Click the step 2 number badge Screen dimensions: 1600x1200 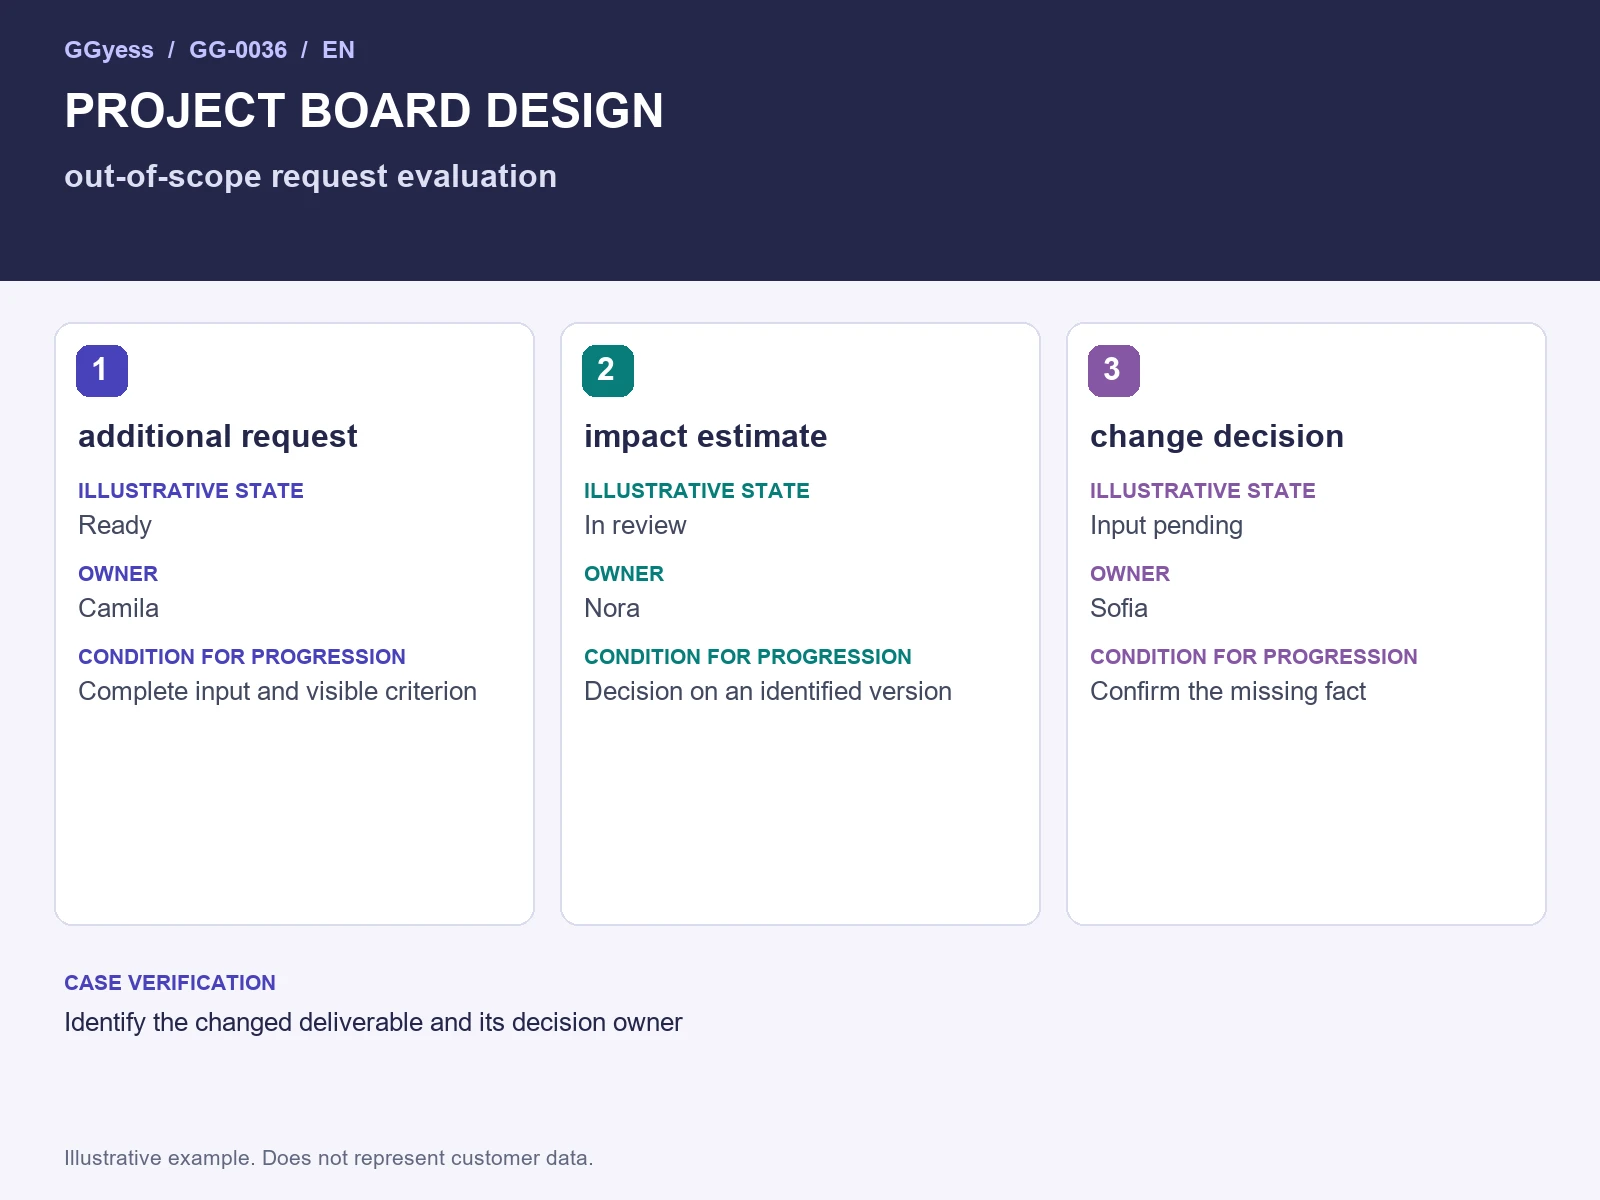608,371
